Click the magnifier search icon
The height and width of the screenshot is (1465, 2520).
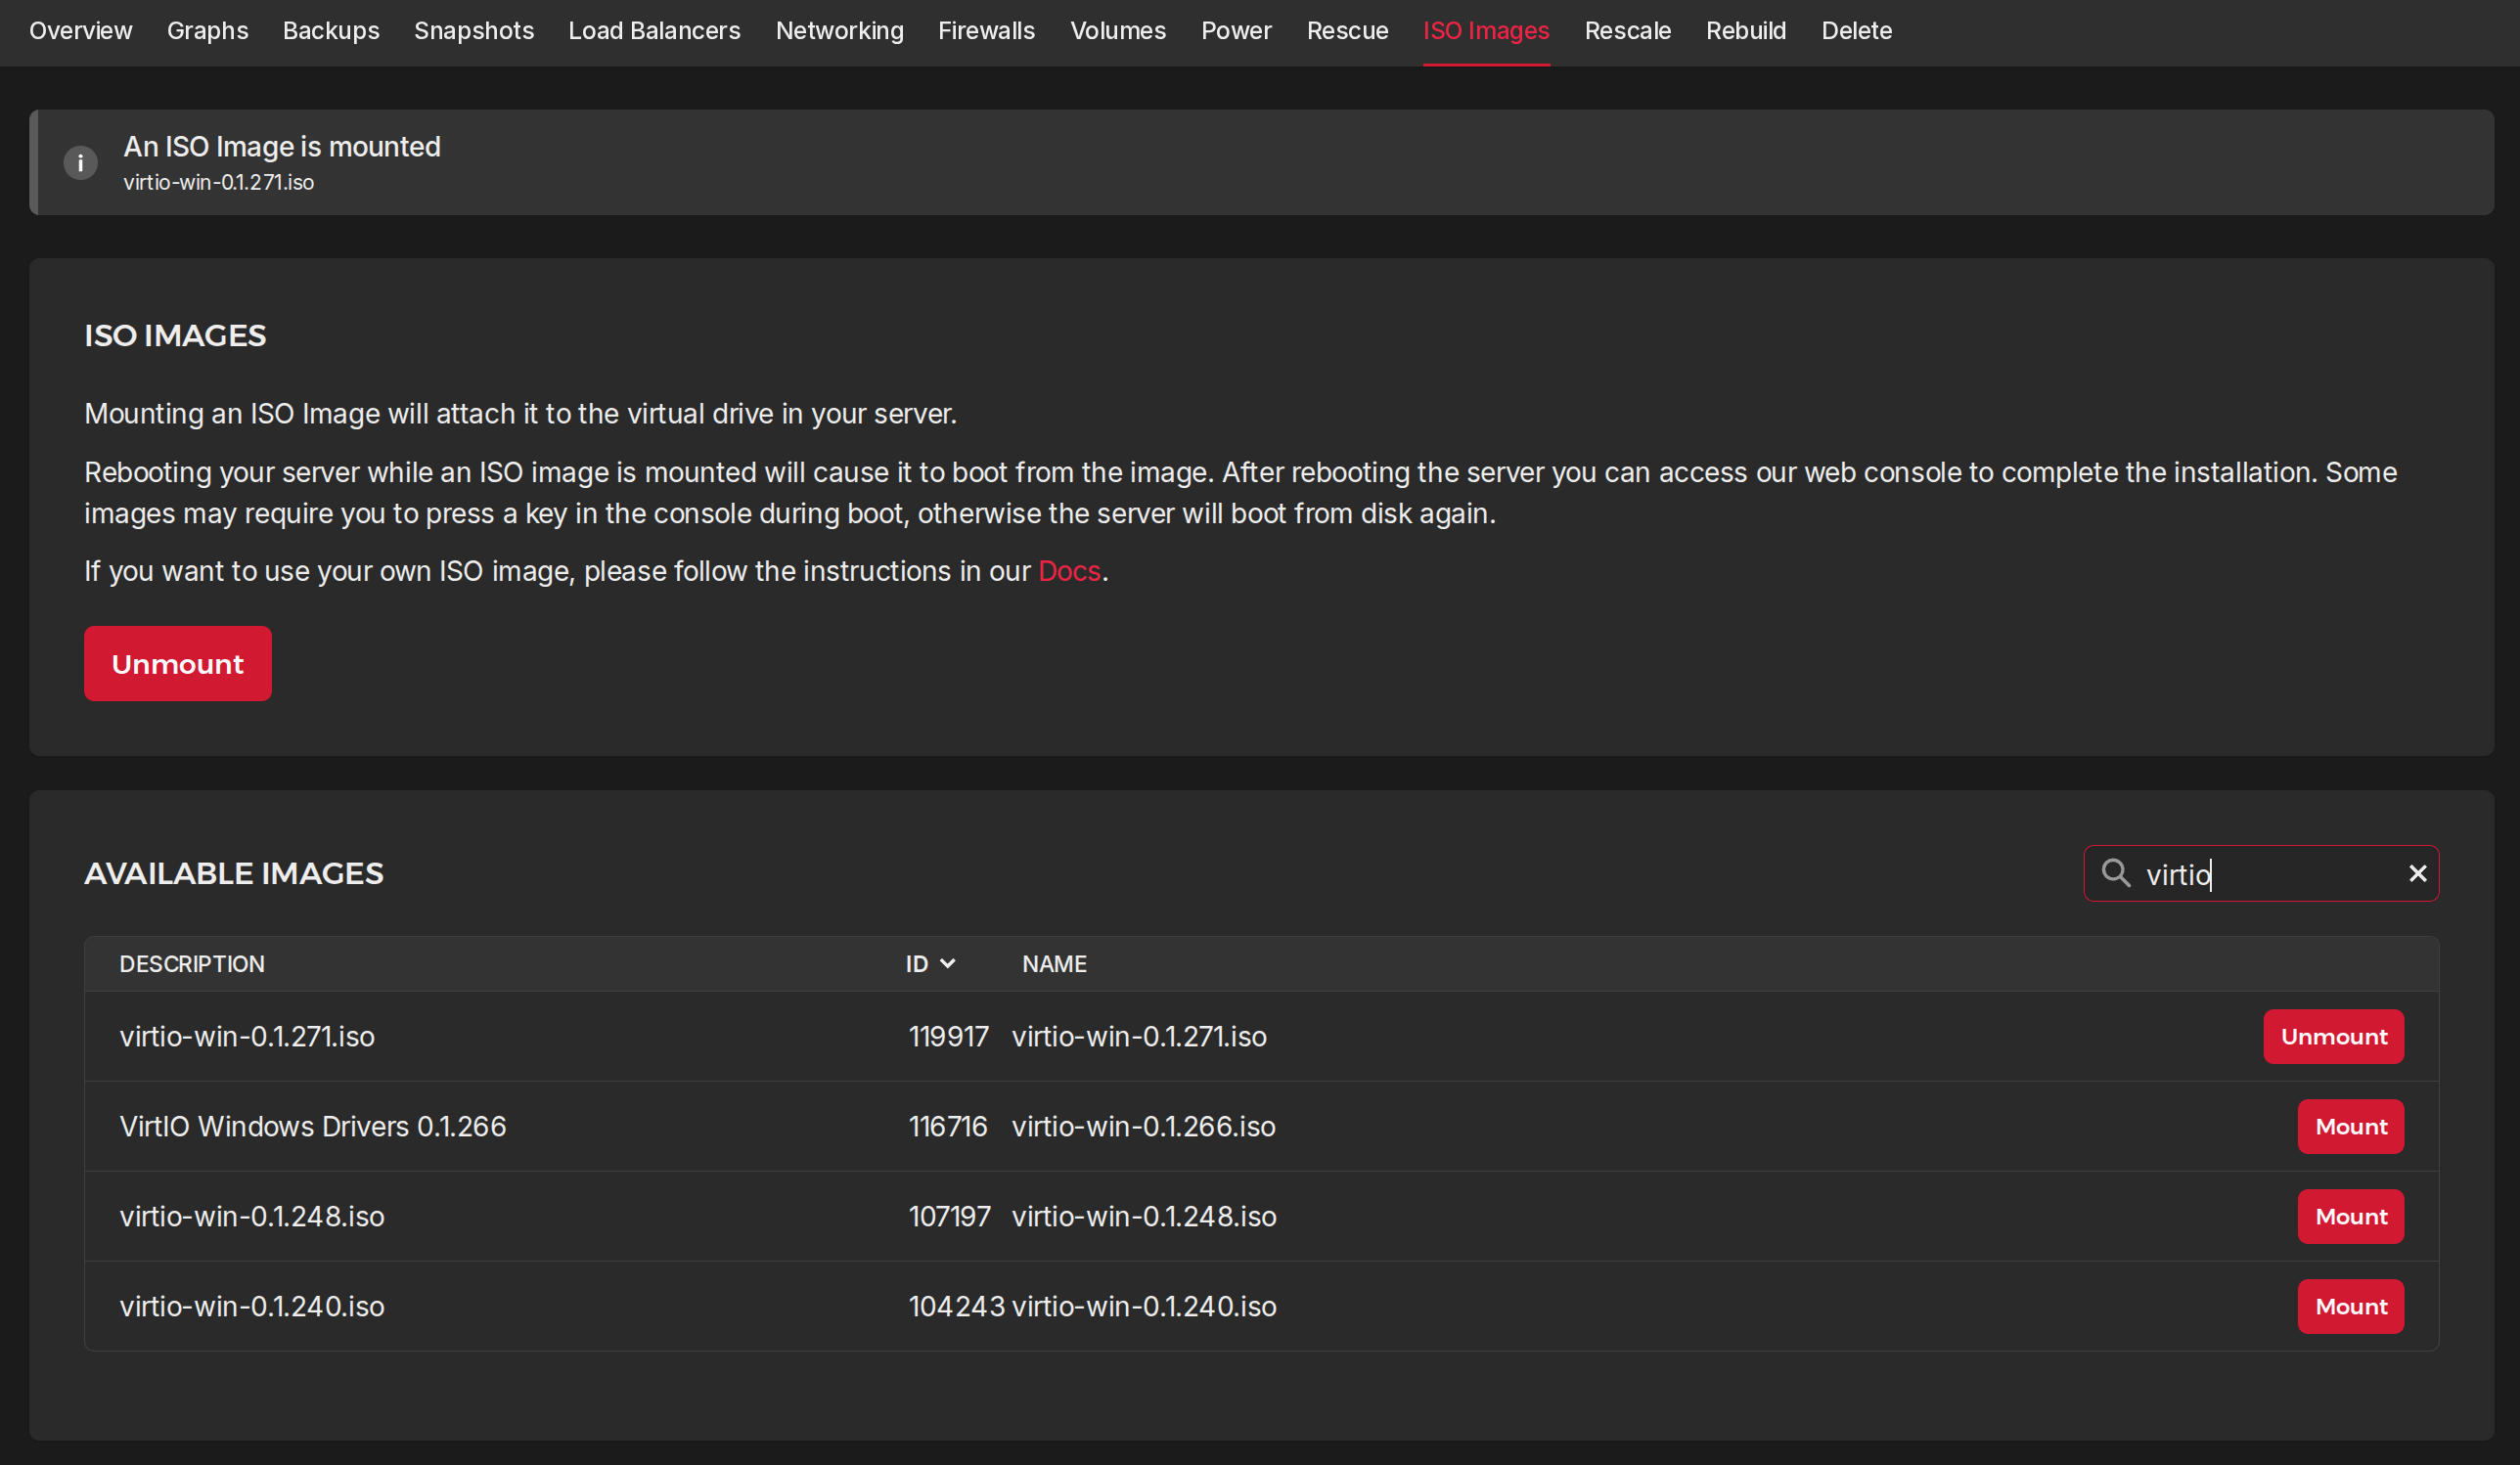point(2115,873)
